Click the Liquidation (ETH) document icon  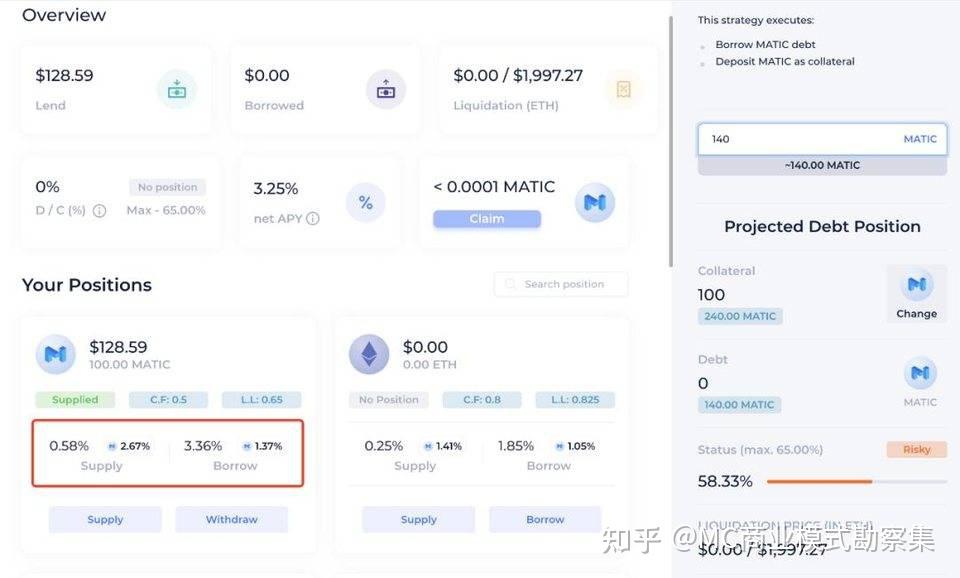(624, 89)
